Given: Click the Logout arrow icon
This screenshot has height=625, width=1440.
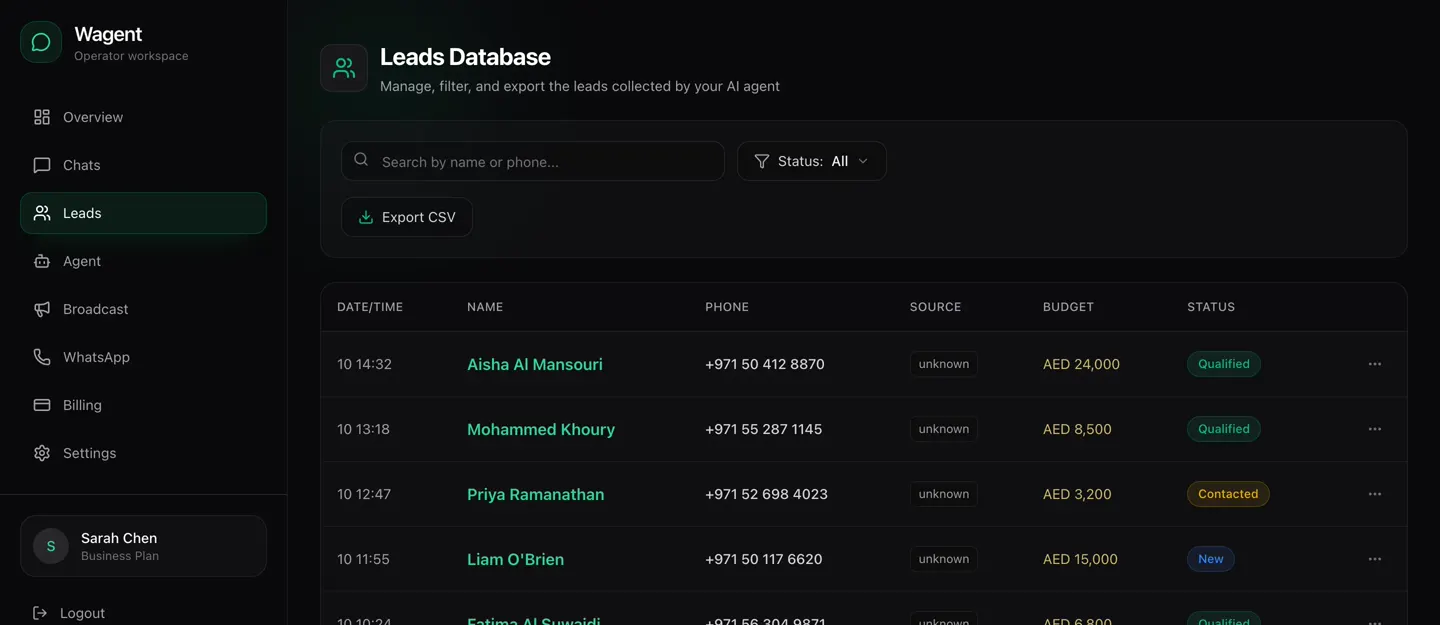Looking at the screenshot, I should [40, 613].
